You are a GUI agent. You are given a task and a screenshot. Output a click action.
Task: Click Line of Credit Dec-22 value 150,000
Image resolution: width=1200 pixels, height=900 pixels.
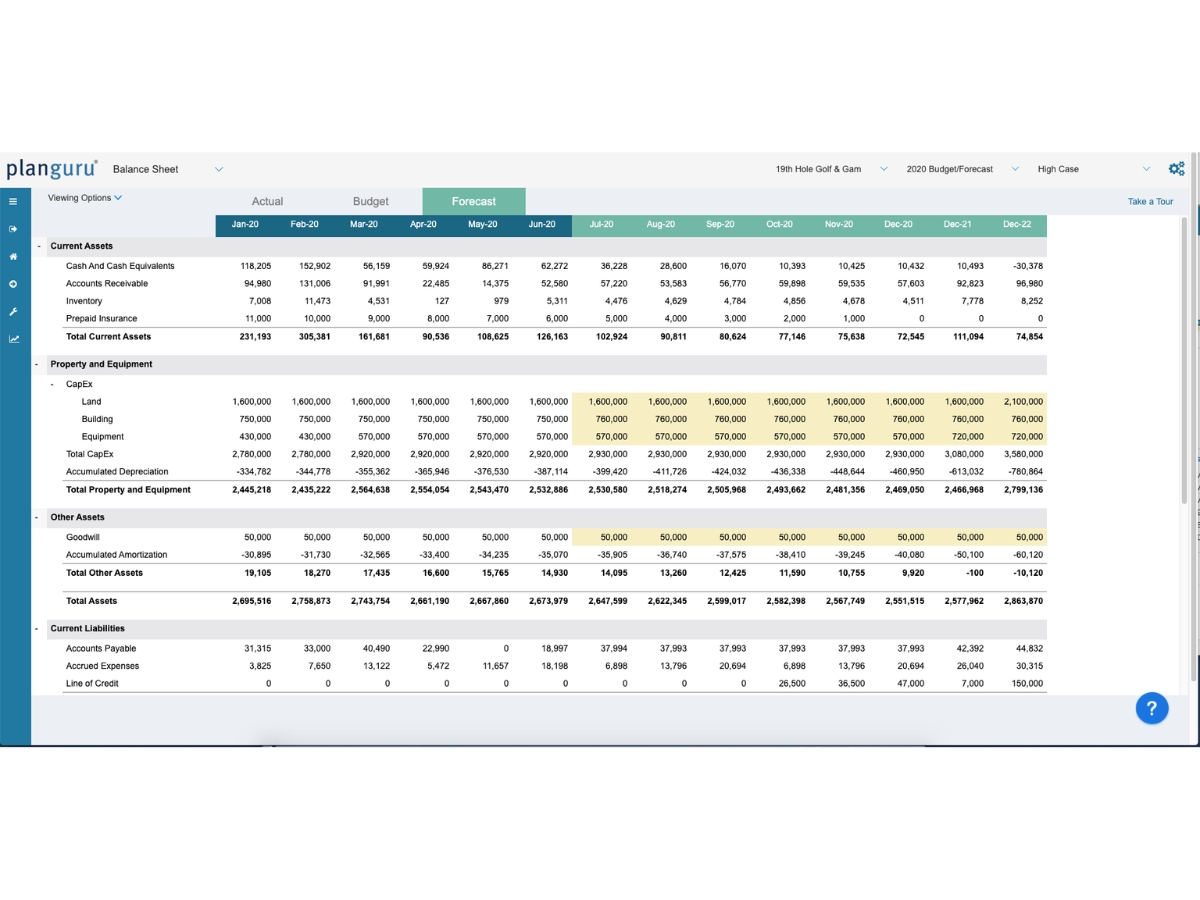(x=1027, y=684)
